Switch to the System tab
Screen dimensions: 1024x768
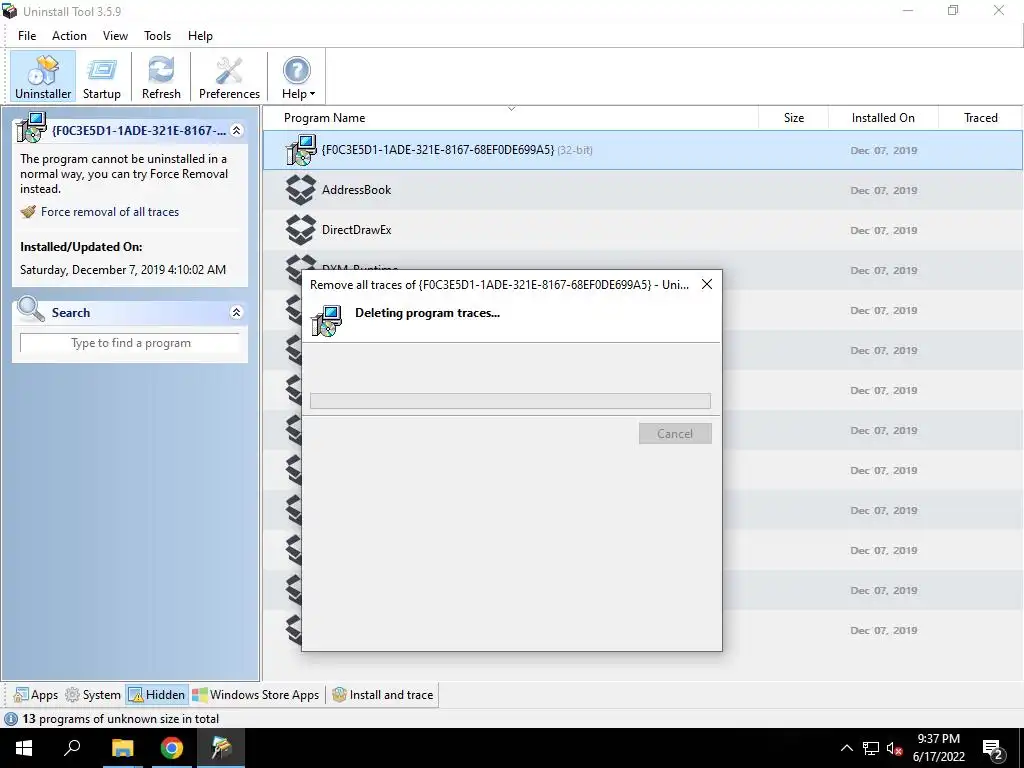pyautogui.click(x=93, y=695)
